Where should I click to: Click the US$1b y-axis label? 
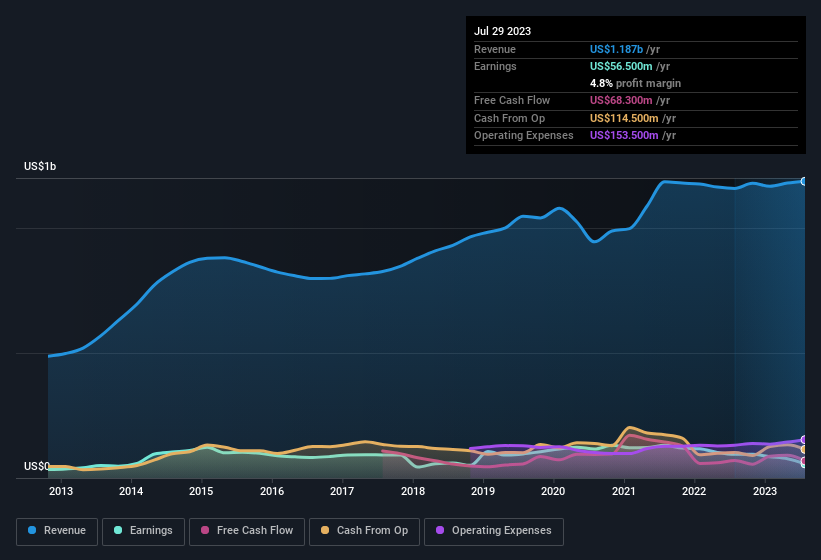(40, 166)
